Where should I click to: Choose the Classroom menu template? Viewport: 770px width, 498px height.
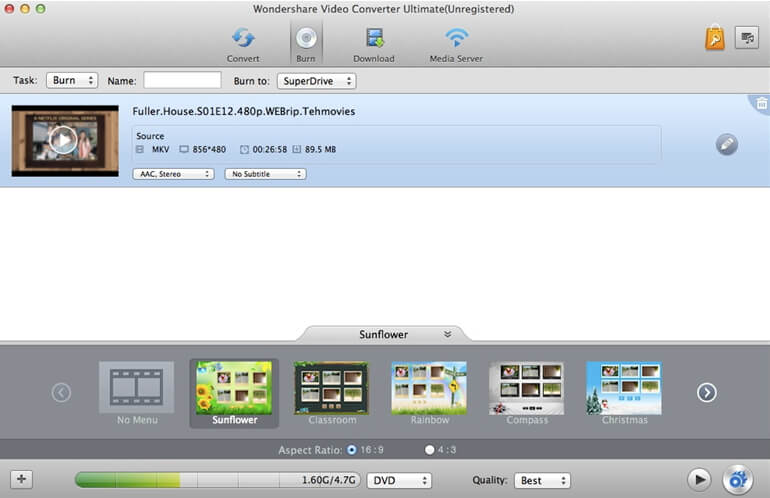331,393
